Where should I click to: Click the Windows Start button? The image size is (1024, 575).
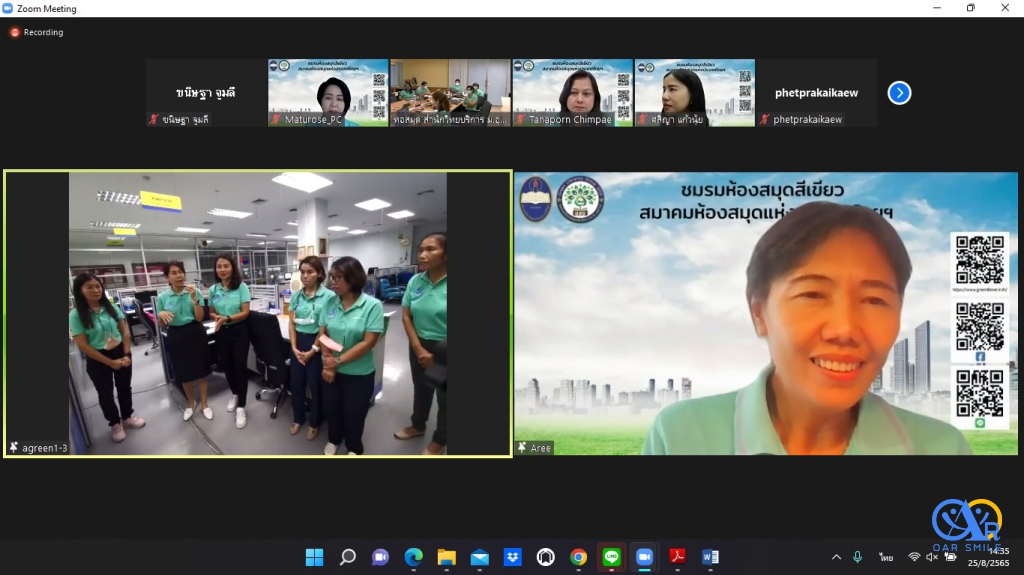pyautogui.click(x=314, y=557)
